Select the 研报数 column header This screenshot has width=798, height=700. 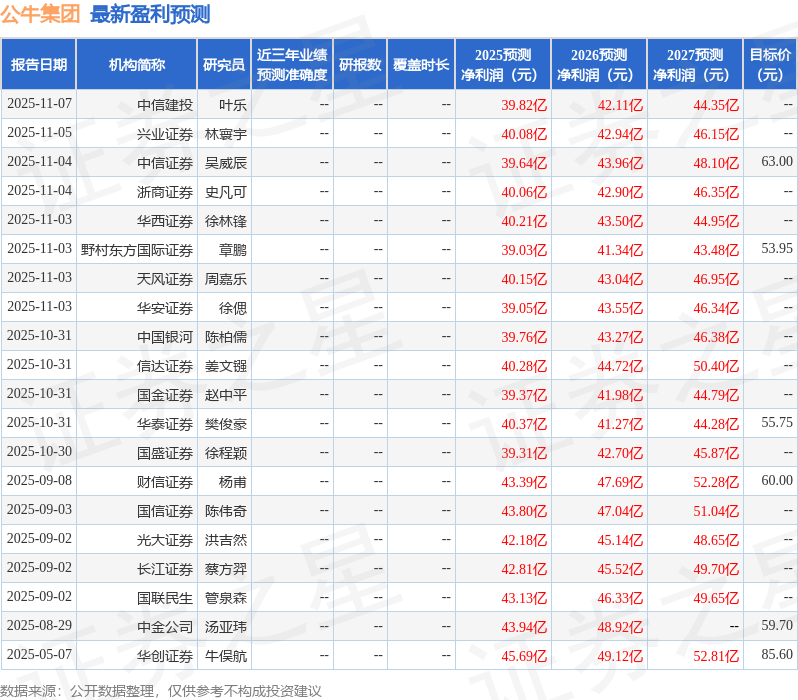pyautogui.click(x=360, y=64)
